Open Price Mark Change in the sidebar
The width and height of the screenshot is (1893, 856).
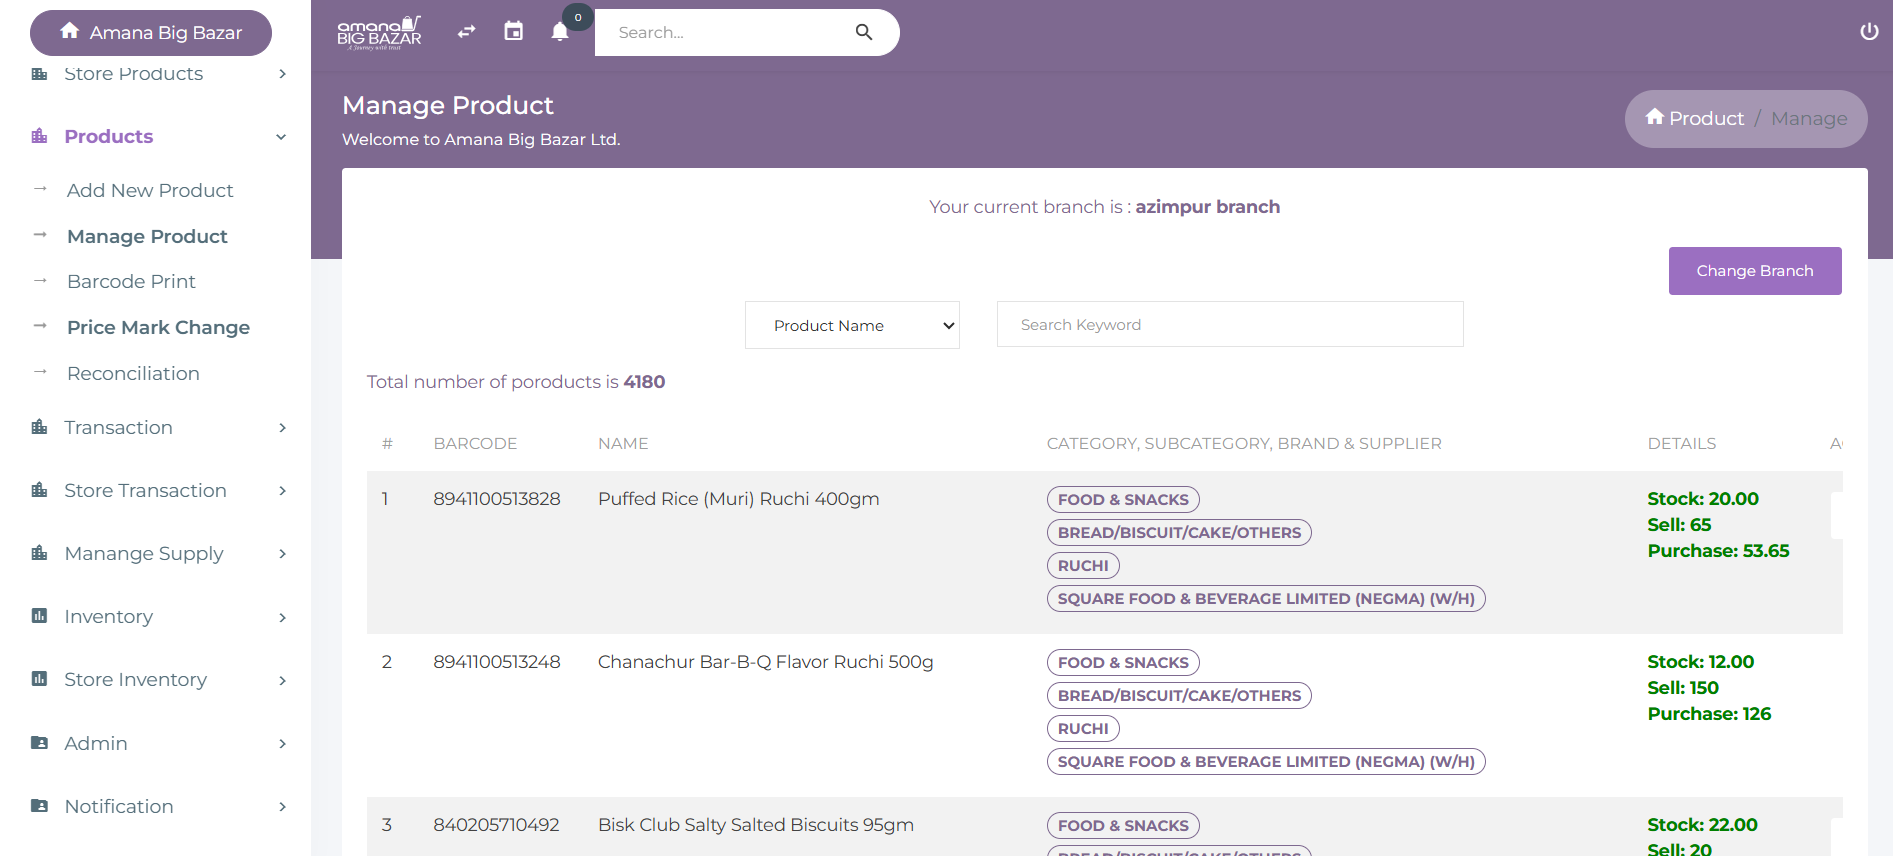tap(158, 327)
